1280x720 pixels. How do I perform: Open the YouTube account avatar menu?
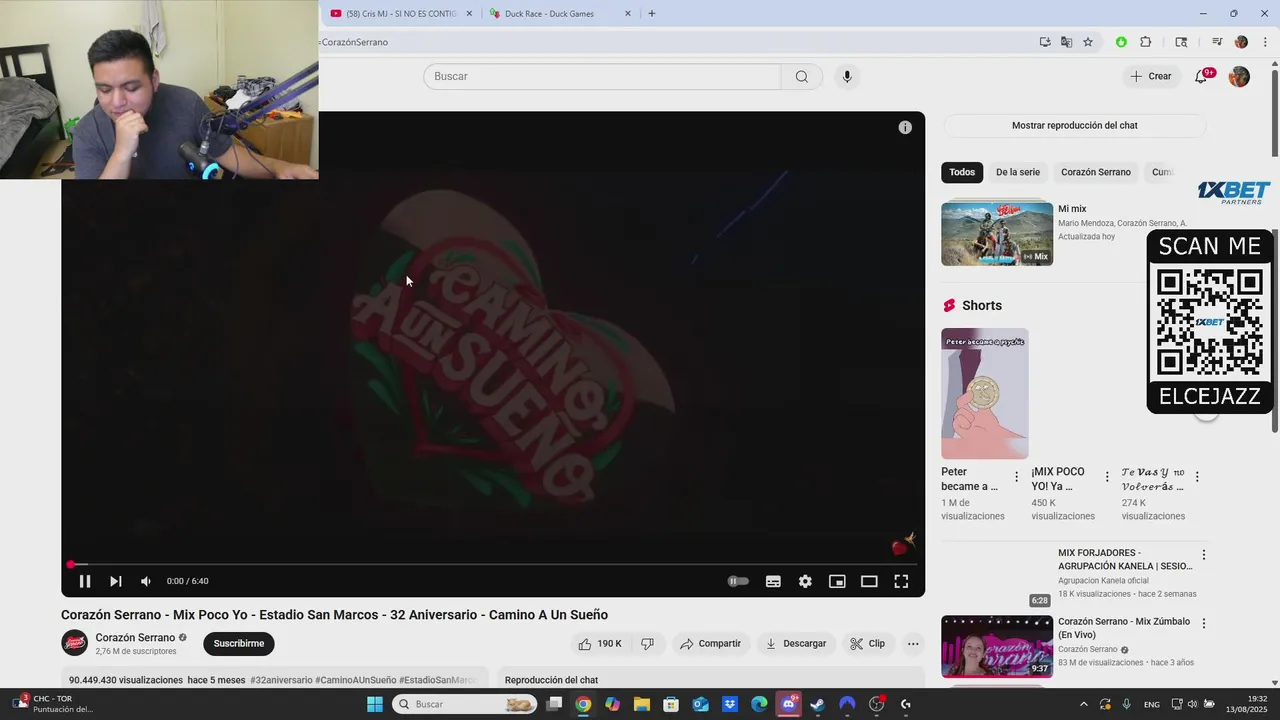pos(1239,77)
